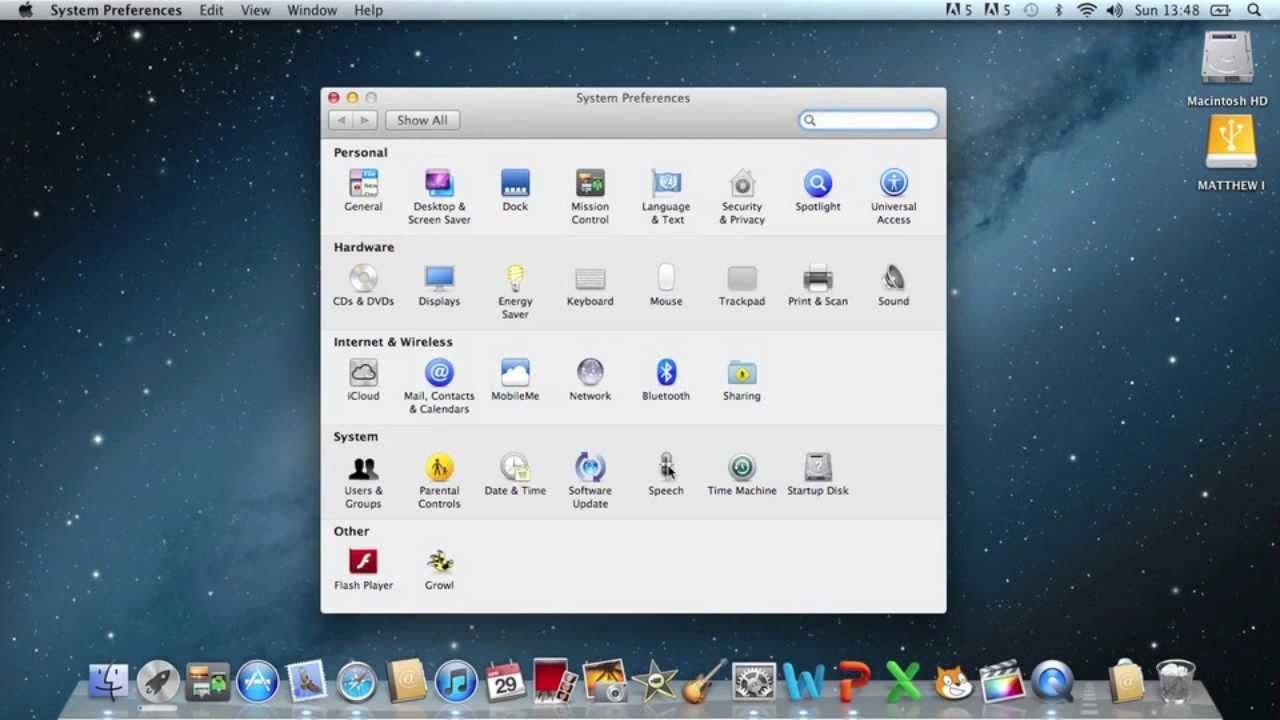Open Finder from the Dock
The height and width of the screenshot is (720, 1280).
click(x=108, y=682)
